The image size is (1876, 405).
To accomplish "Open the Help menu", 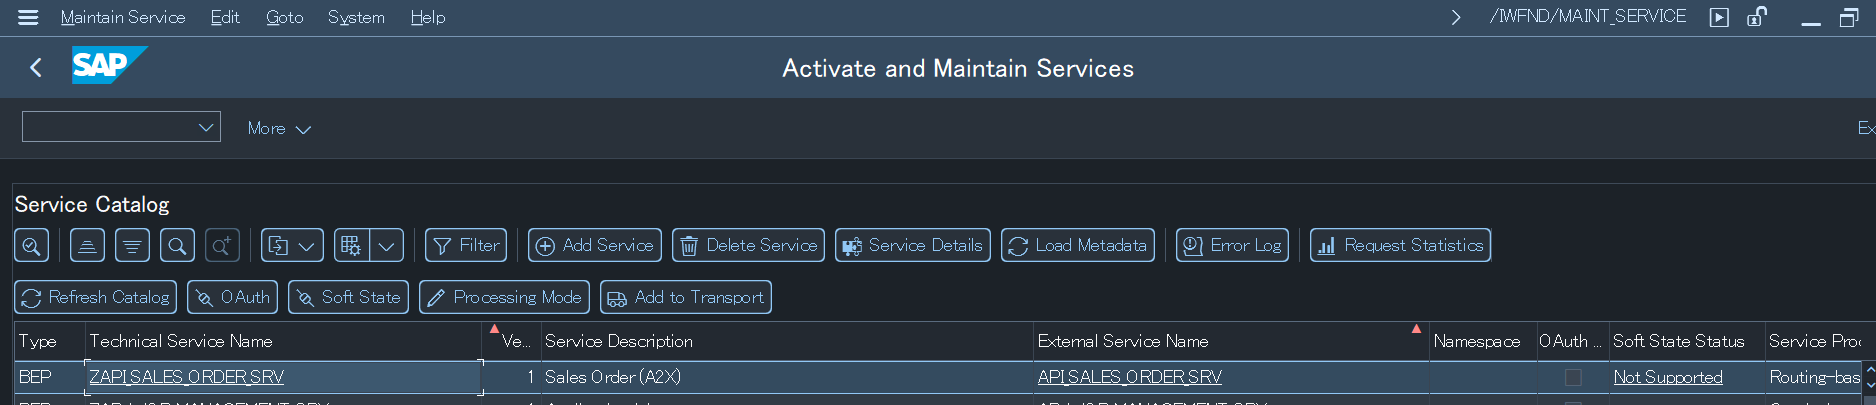I will (428, 17).
